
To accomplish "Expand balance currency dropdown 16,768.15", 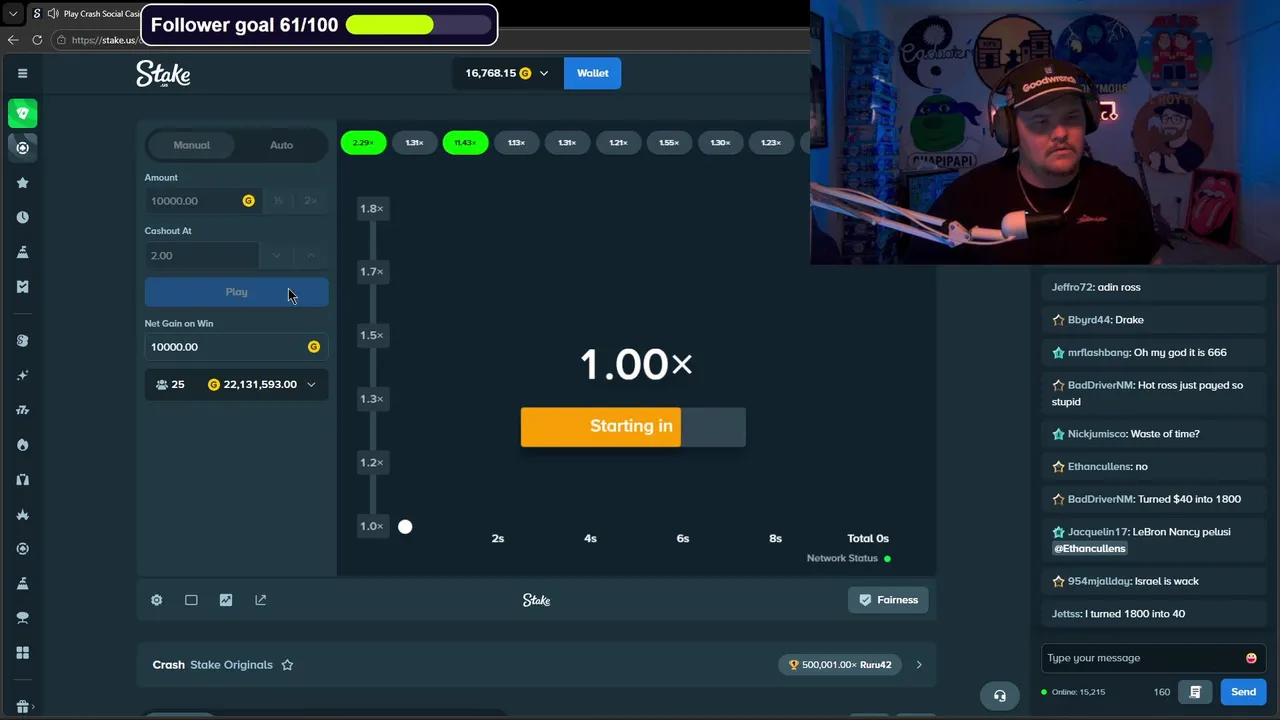I will click(543, 73).
